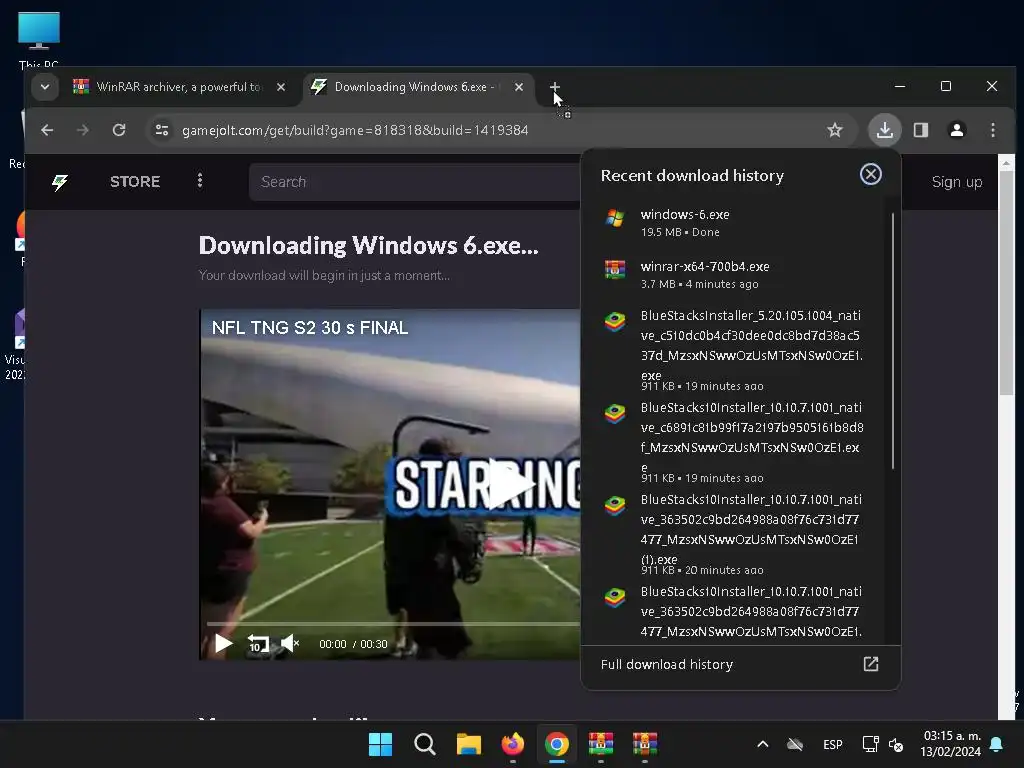Screen dimensions: 1024x768
Task: Open the notifications bell icon
Action: tap(997, 744)
